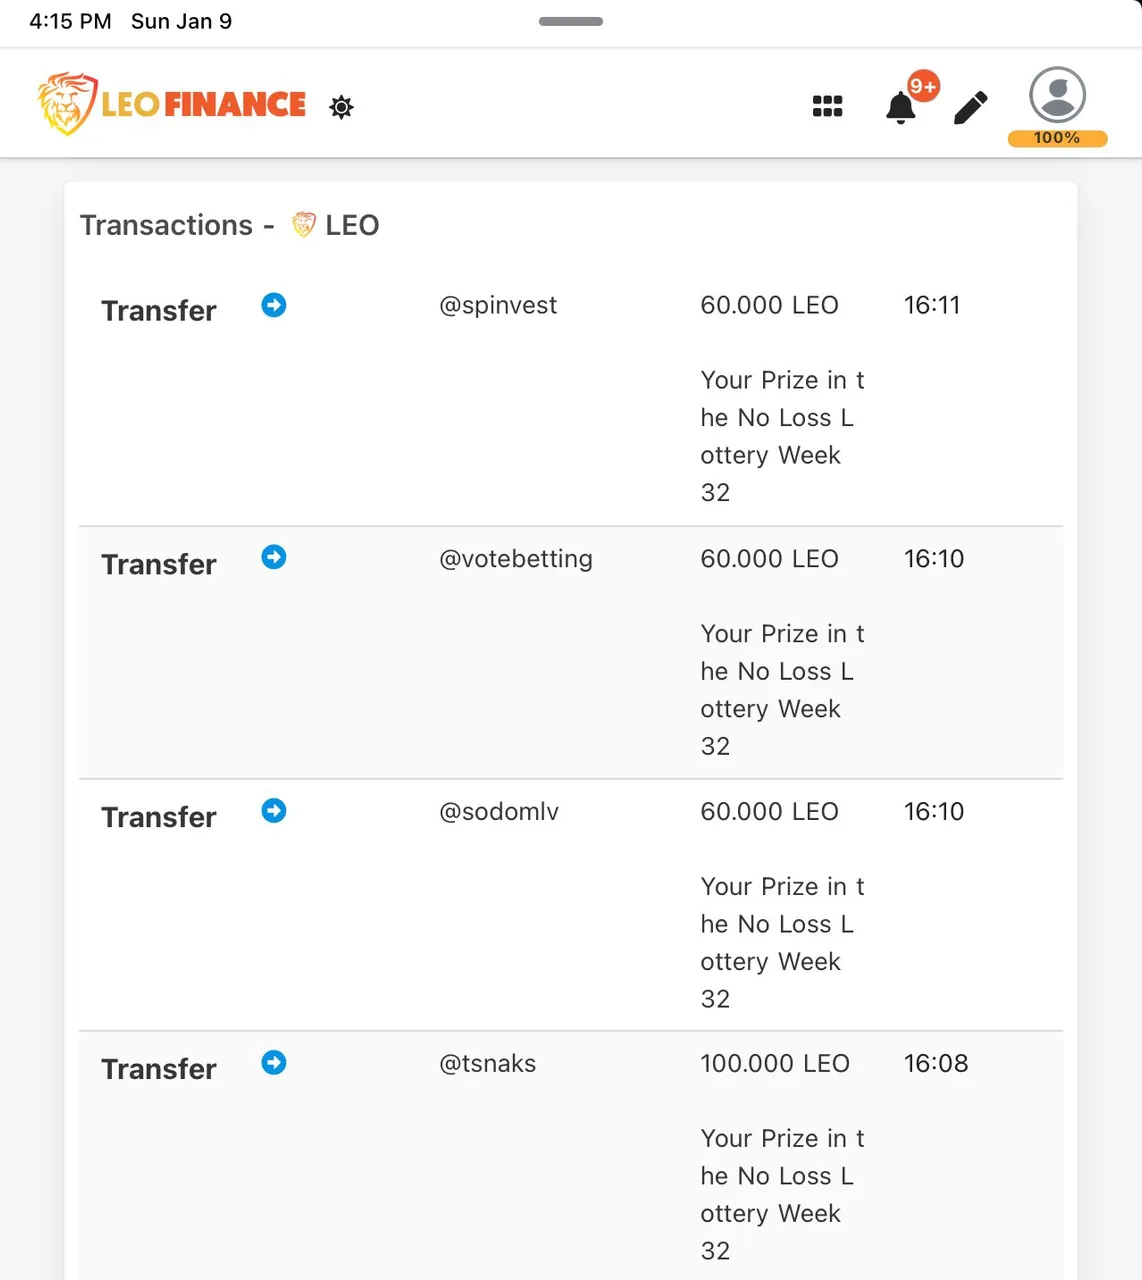Screen dimensions: 1142x1280
Task: Click the 16:11 timestamp on the spinvest transfer
Action: tap(932, 305)
